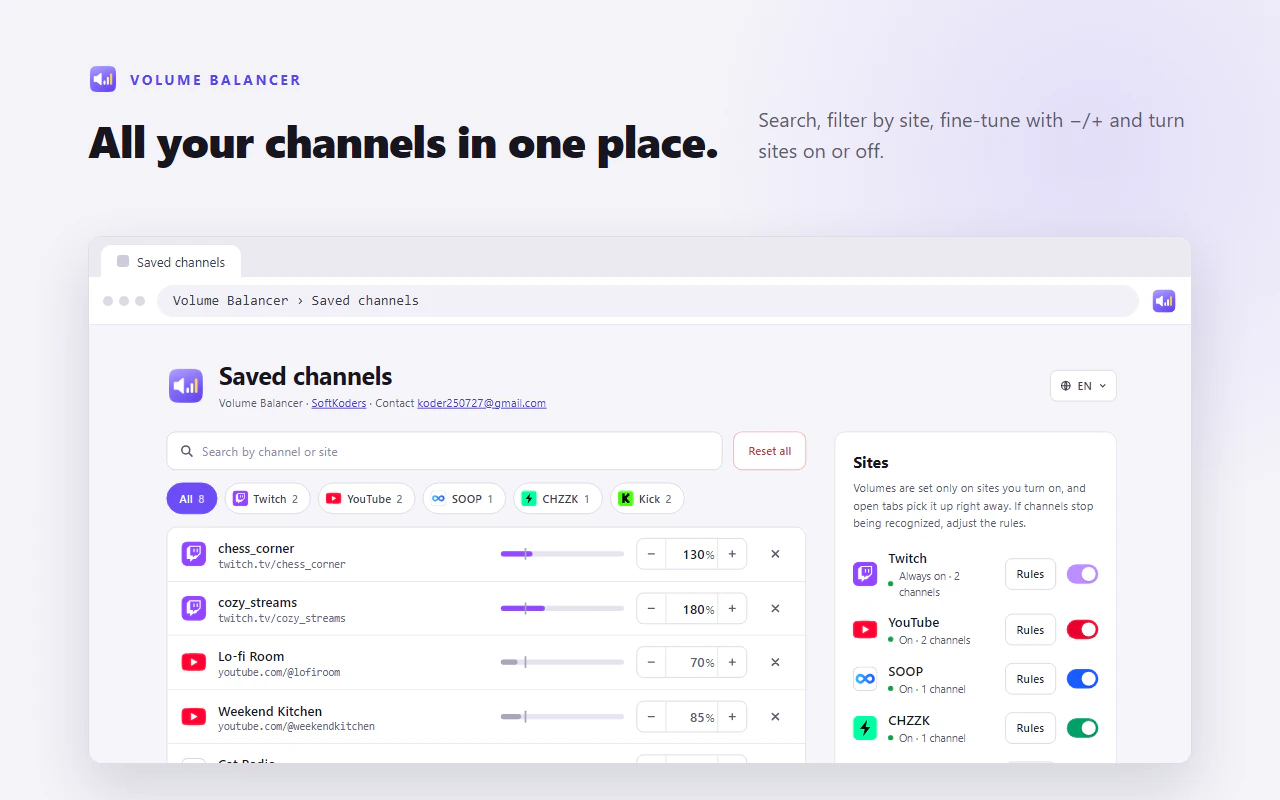Click the YouTube icon in the Sites panel
1280x800 pixels.
point(865,630)
